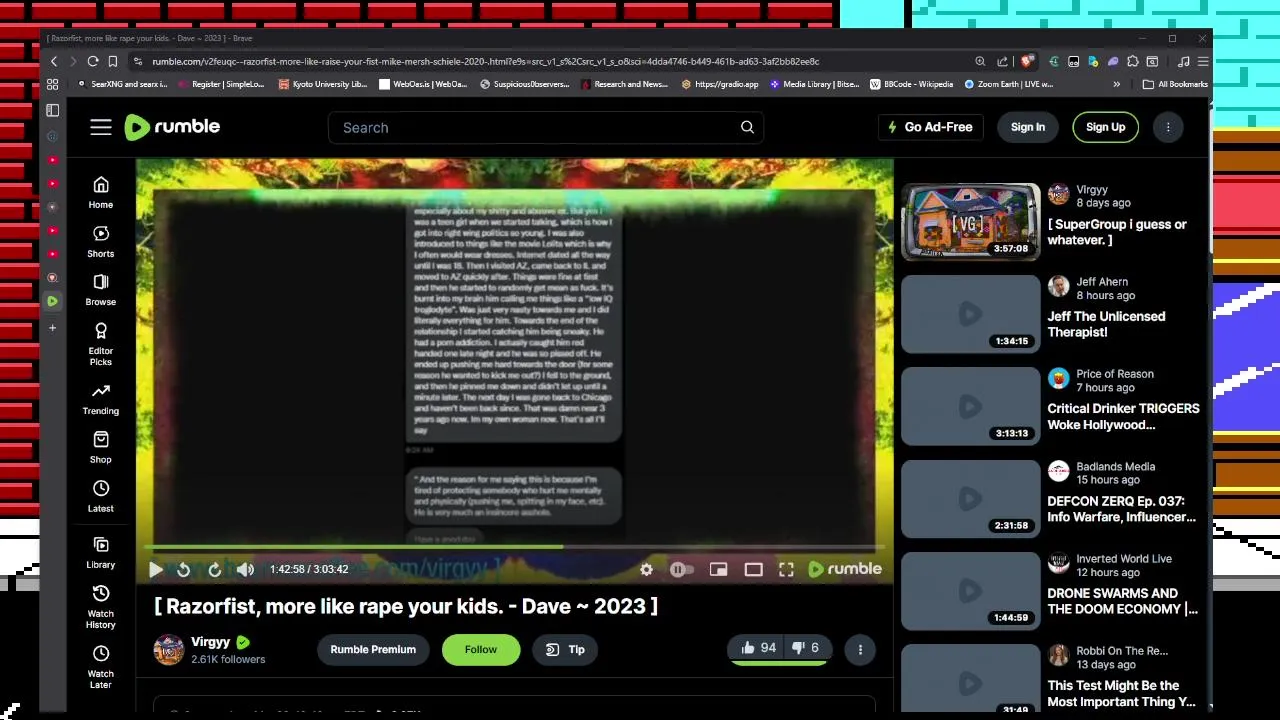1280x720 pixels.
Task: Open Browse in Rumble sidebar
Action: pos(101,289)
